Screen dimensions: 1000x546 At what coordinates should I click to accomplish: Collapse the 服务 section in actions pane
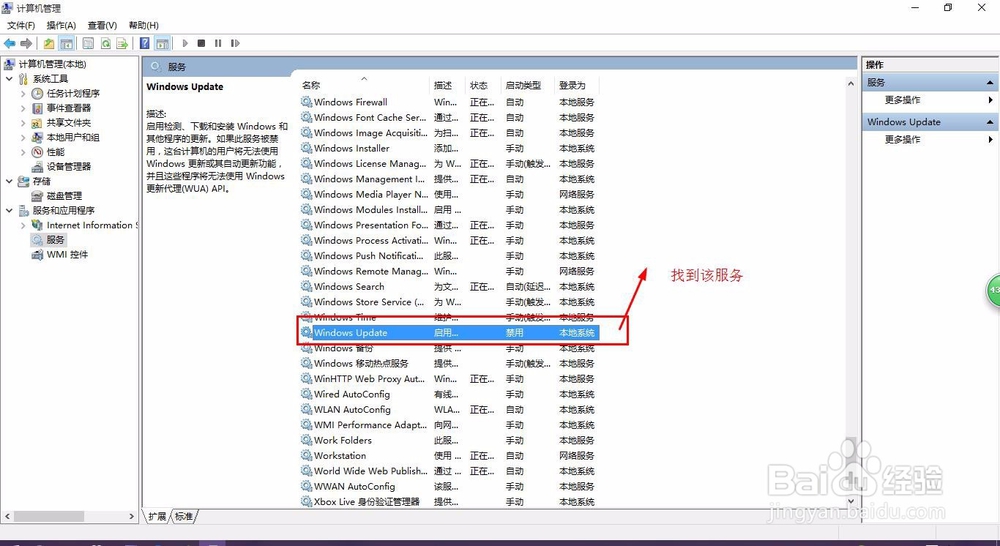[x=990, y=83]
